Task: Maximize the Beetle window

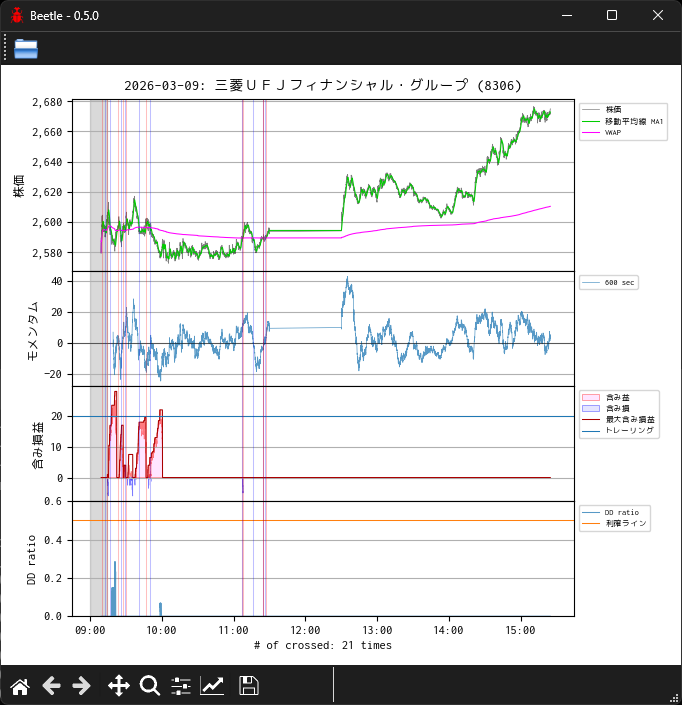Action: point(612,15)
